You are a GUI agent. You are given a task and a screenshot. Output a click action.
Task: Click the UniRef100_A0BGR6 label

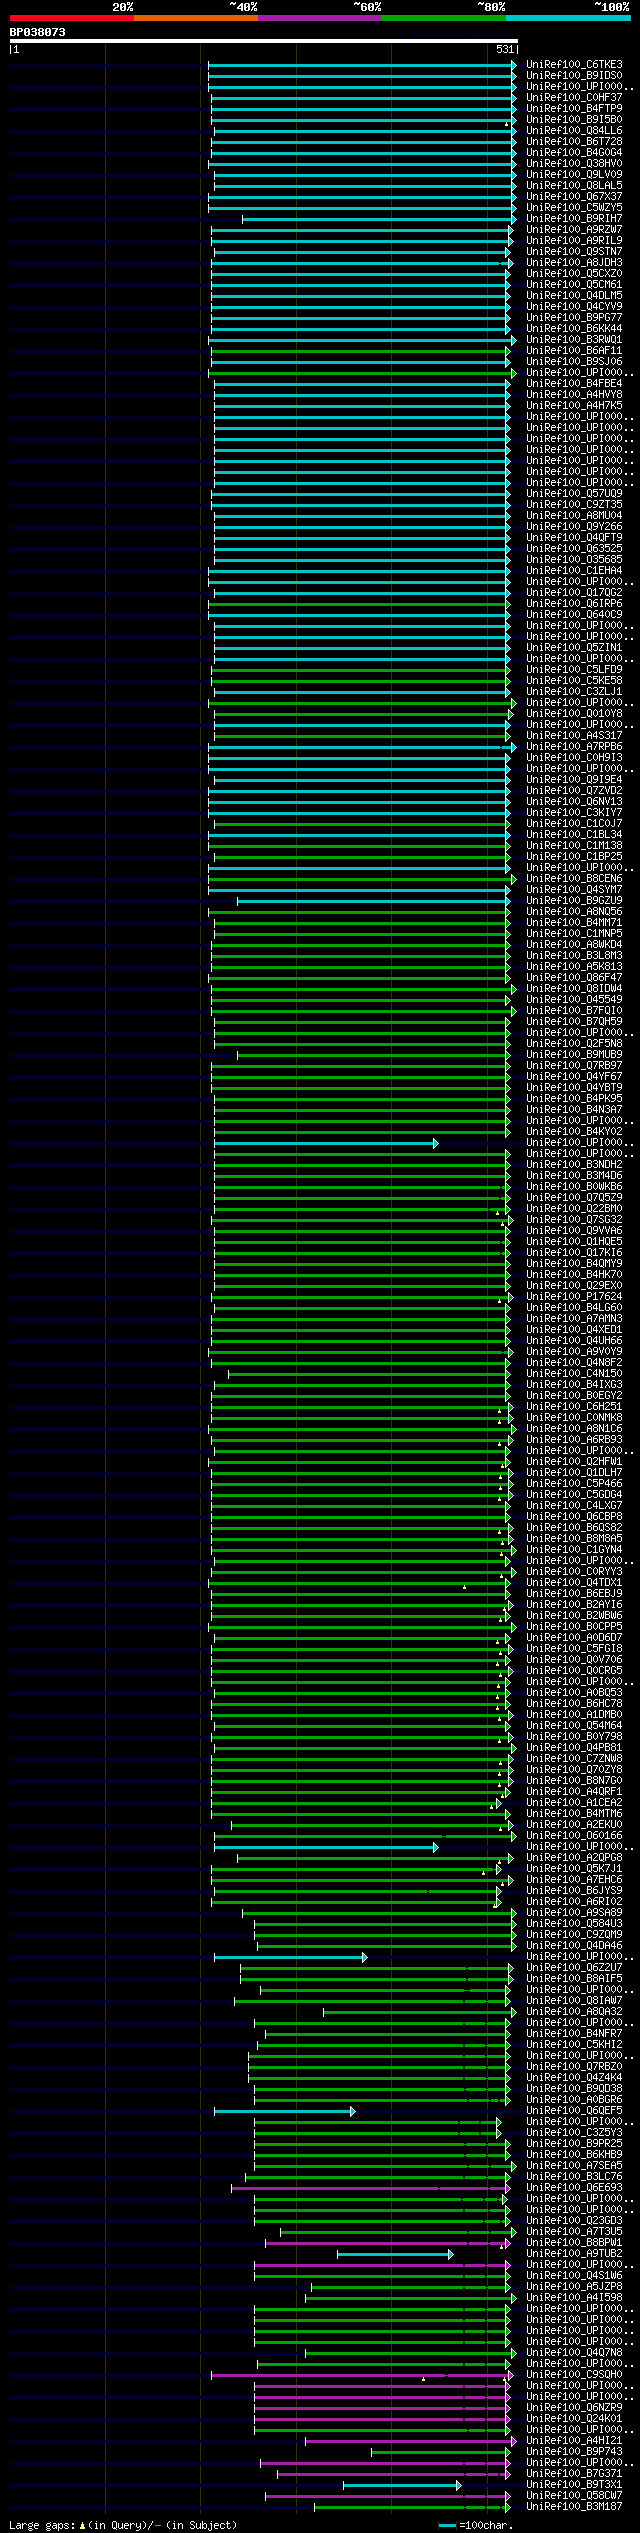coord(574,2100)
